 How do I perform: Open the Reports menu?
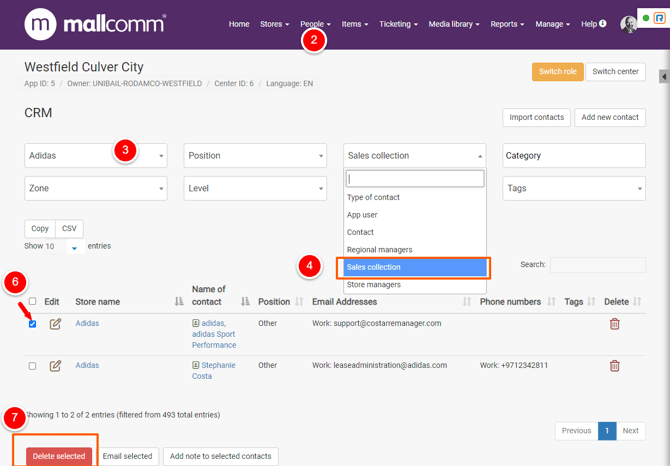pyautogui.click(x=507, y=24)
